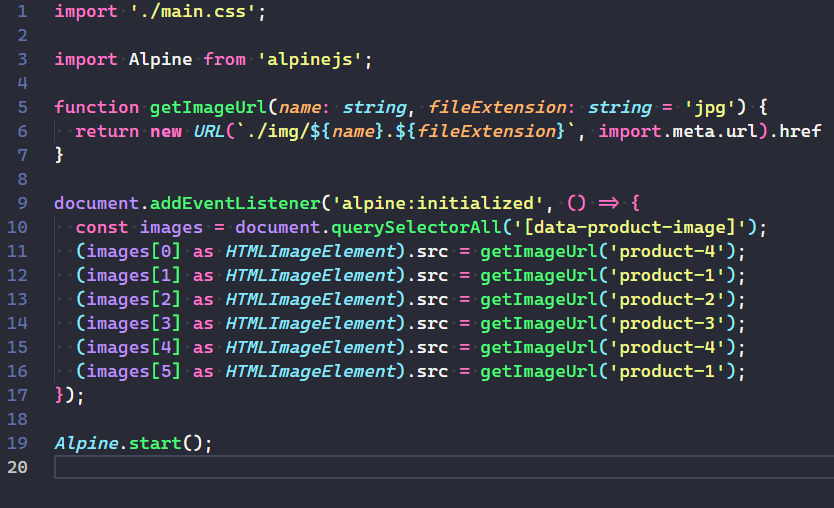Viewport: 834px width, 508px height.
Task: Click line number 3 in the gutter
Action: 22,59
